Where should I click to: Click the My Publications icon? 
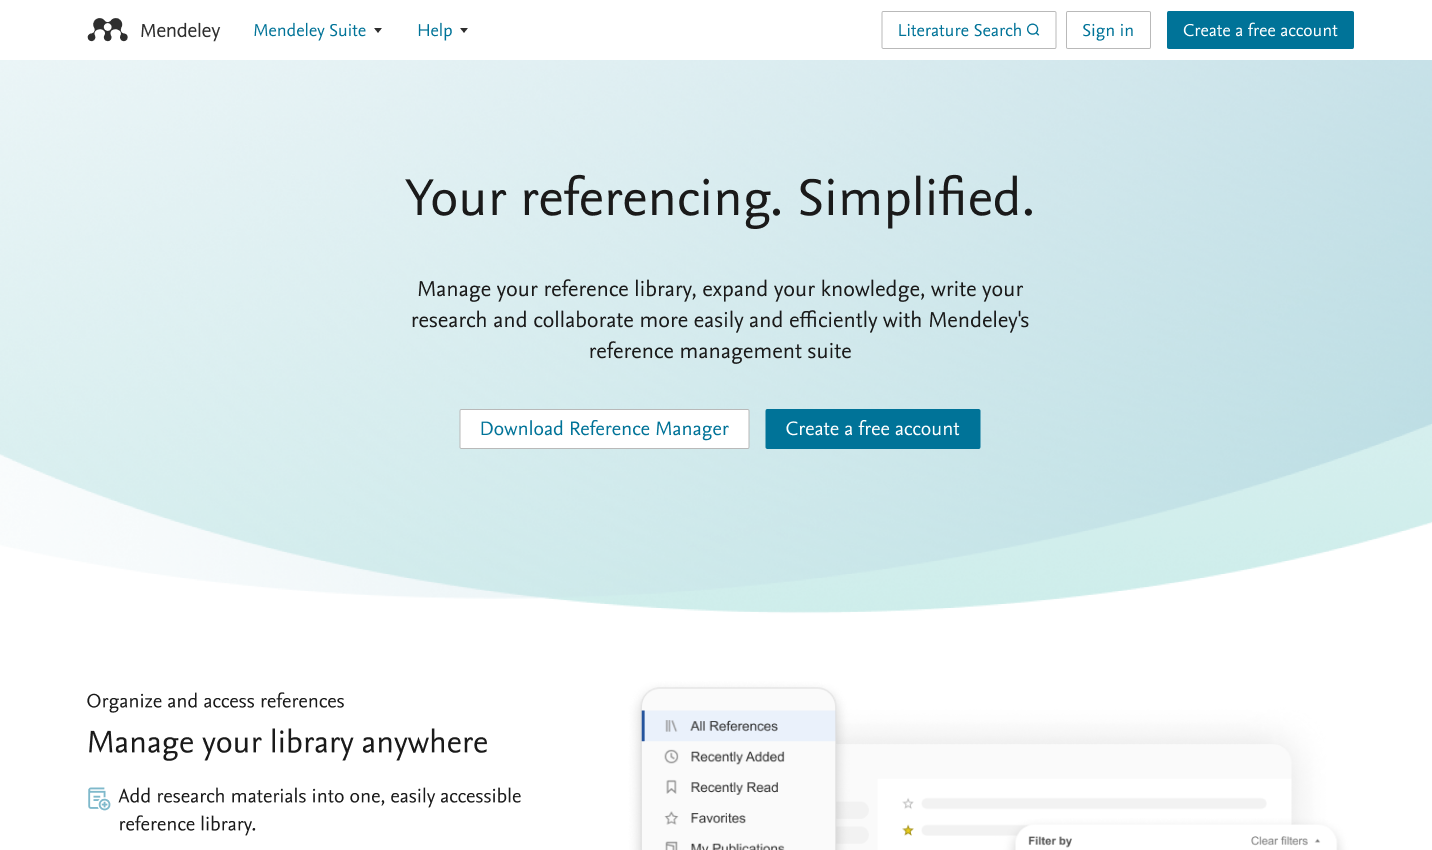point(671,845)
